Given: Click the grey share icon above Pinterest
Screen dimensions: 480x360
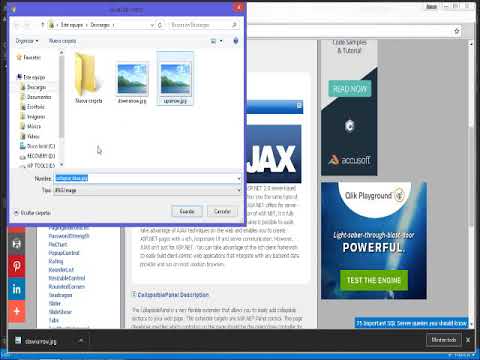Looking at the screenshot, I should click(17, 244).
